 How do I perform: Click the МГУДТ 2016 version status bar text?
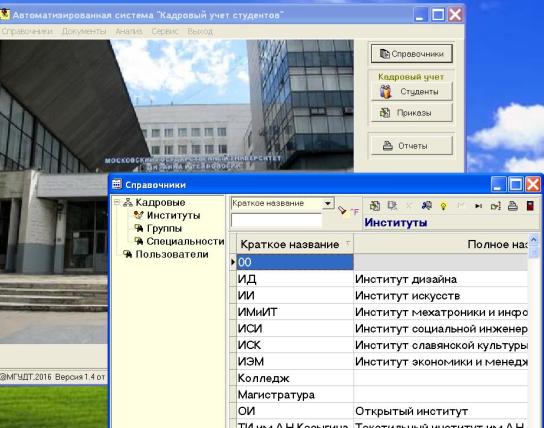tap(52, 377)
